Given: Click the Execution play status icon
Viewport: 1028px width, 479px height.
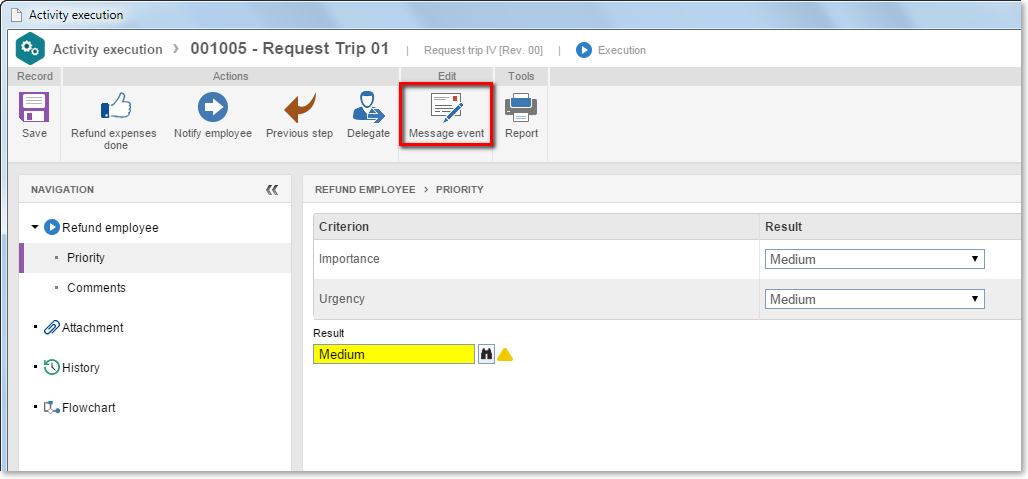Looking at the screenshot, I should coord(583,50).
